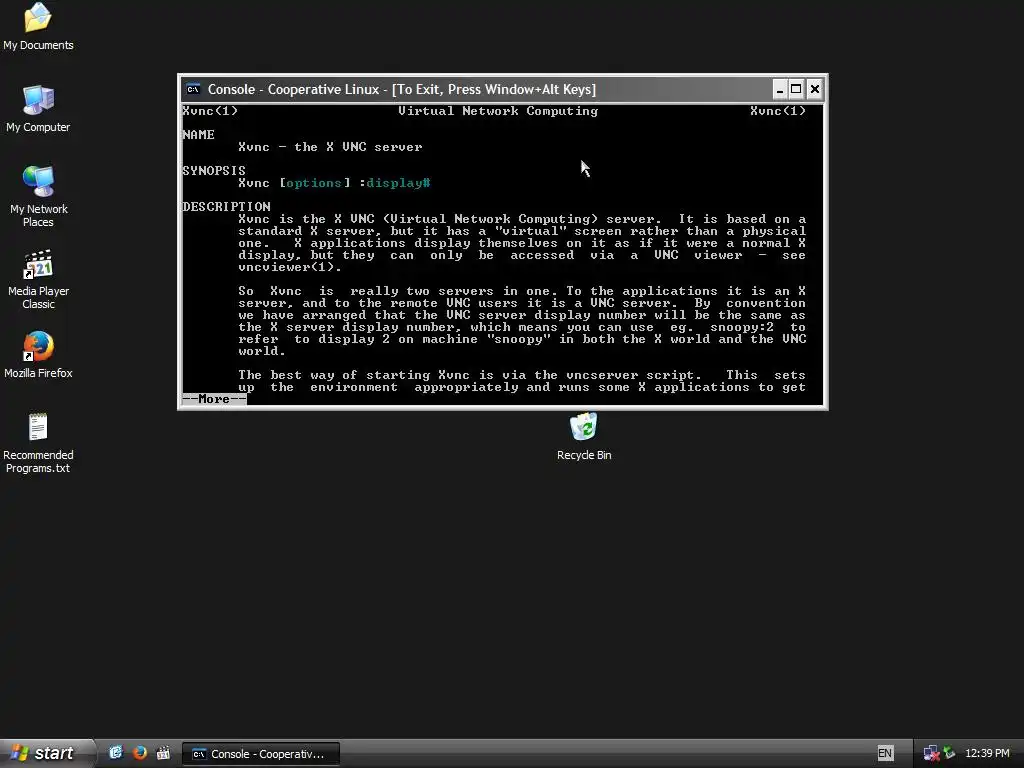
Task: Minimize the Cooperative Linux console window
Action: [x=780, y=89]
